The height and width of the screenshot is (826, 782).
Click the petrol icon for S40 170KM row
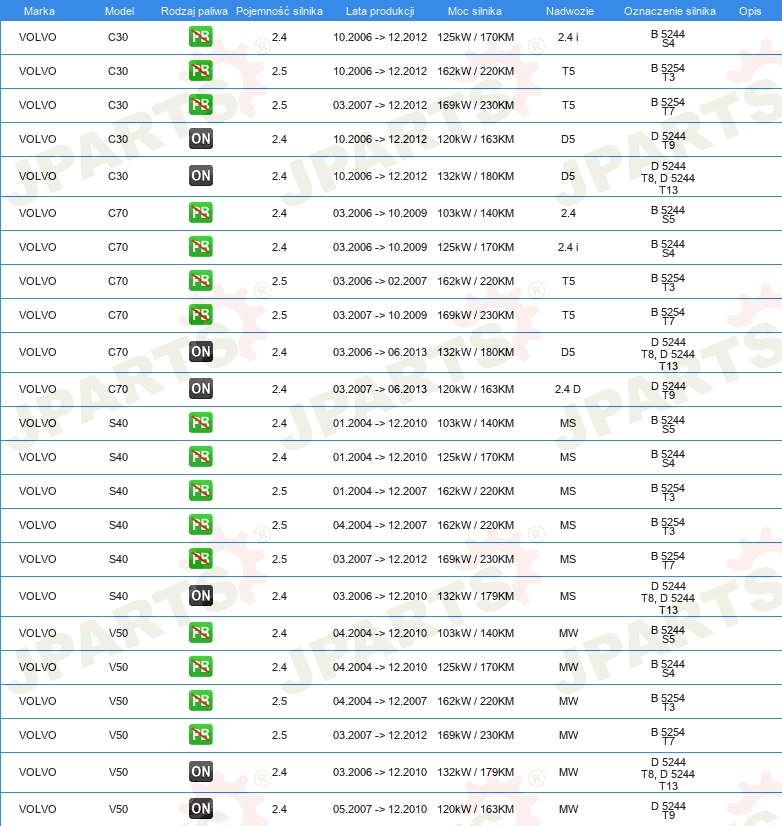(x=201, y=457)
